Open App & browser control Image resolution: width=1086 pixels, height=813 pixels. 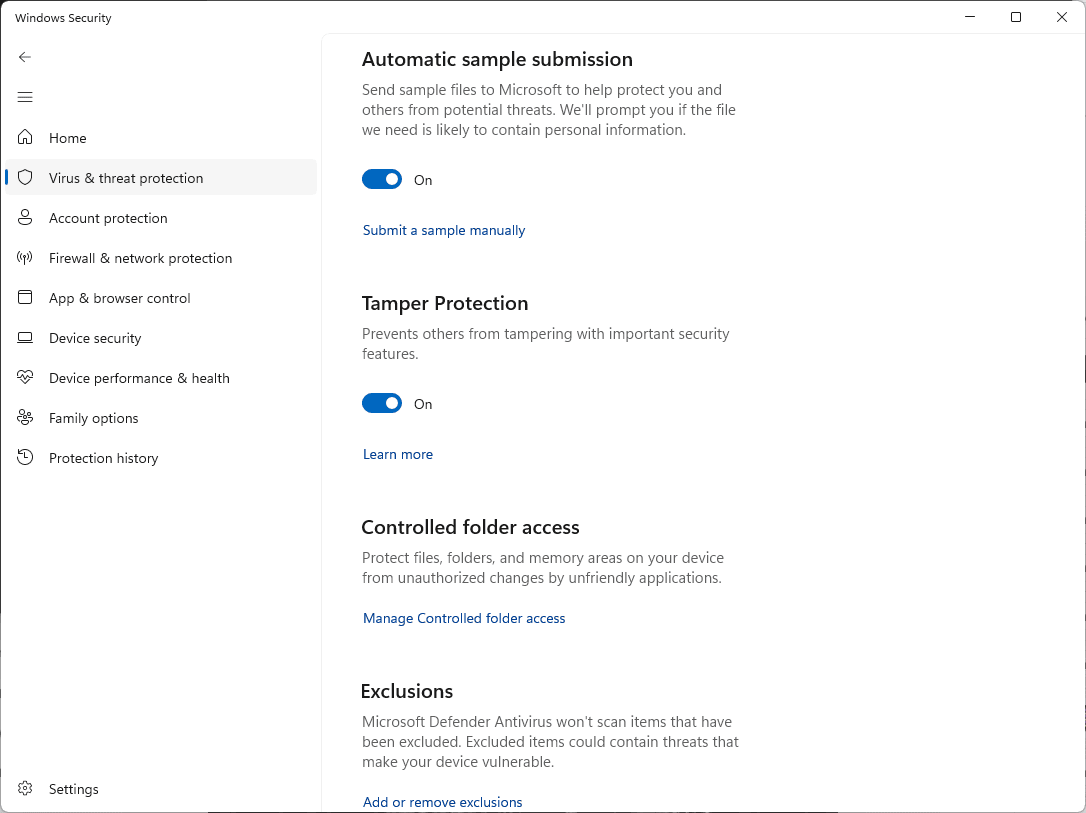[x=161, y=298]
